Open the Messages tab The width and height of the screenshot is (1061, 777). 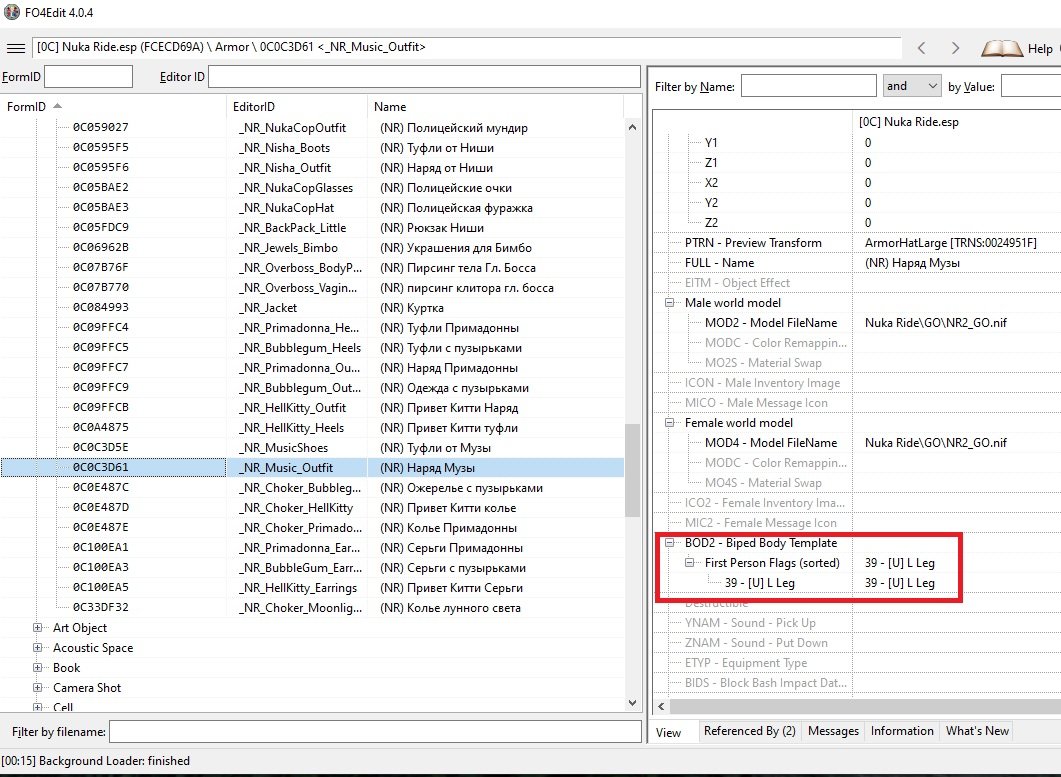(833, 731)
